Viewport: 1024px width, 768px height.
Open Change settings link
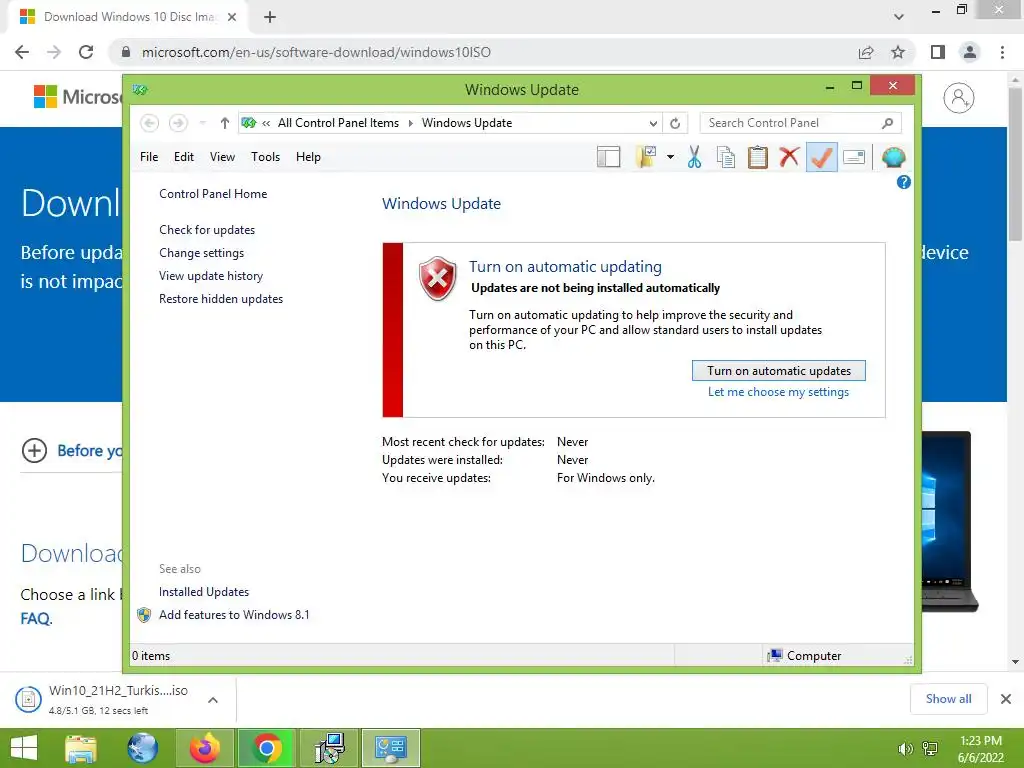pos(201,253)
